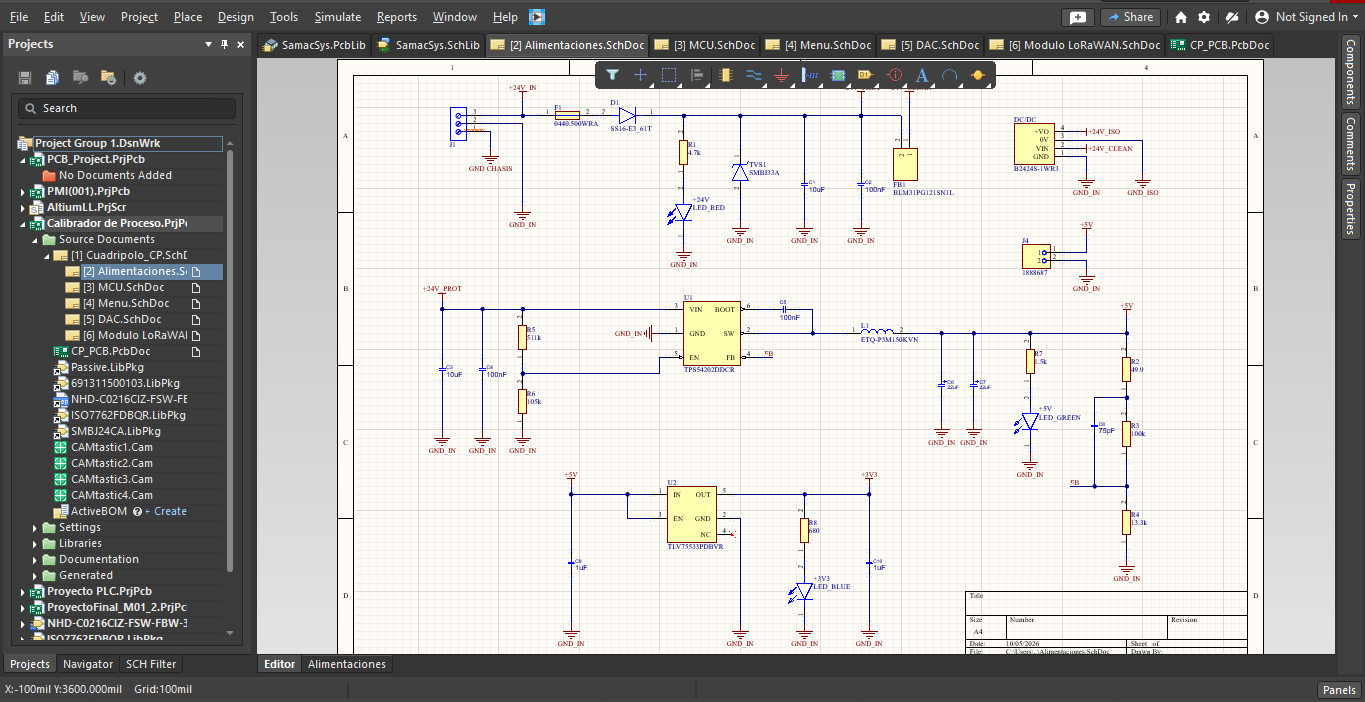Click the folder search icon in Projects panel
Viewport: 1365px width, 702px height.
pyautogui.click(x=80, y=78)
